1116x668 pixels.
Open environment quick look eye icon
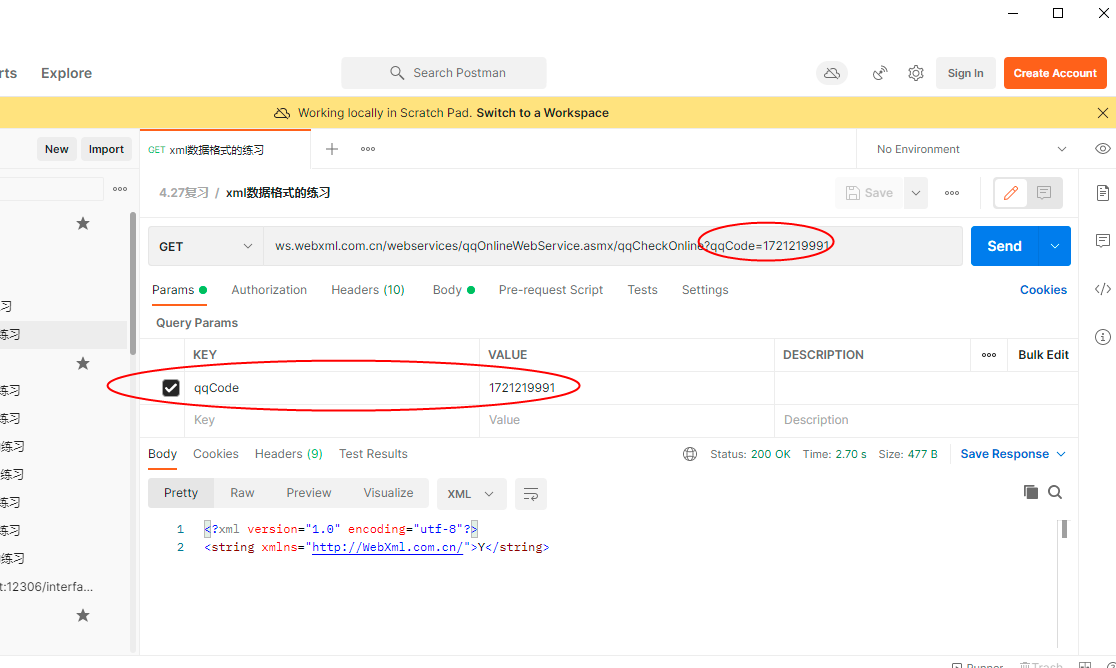pos(1102,149)
